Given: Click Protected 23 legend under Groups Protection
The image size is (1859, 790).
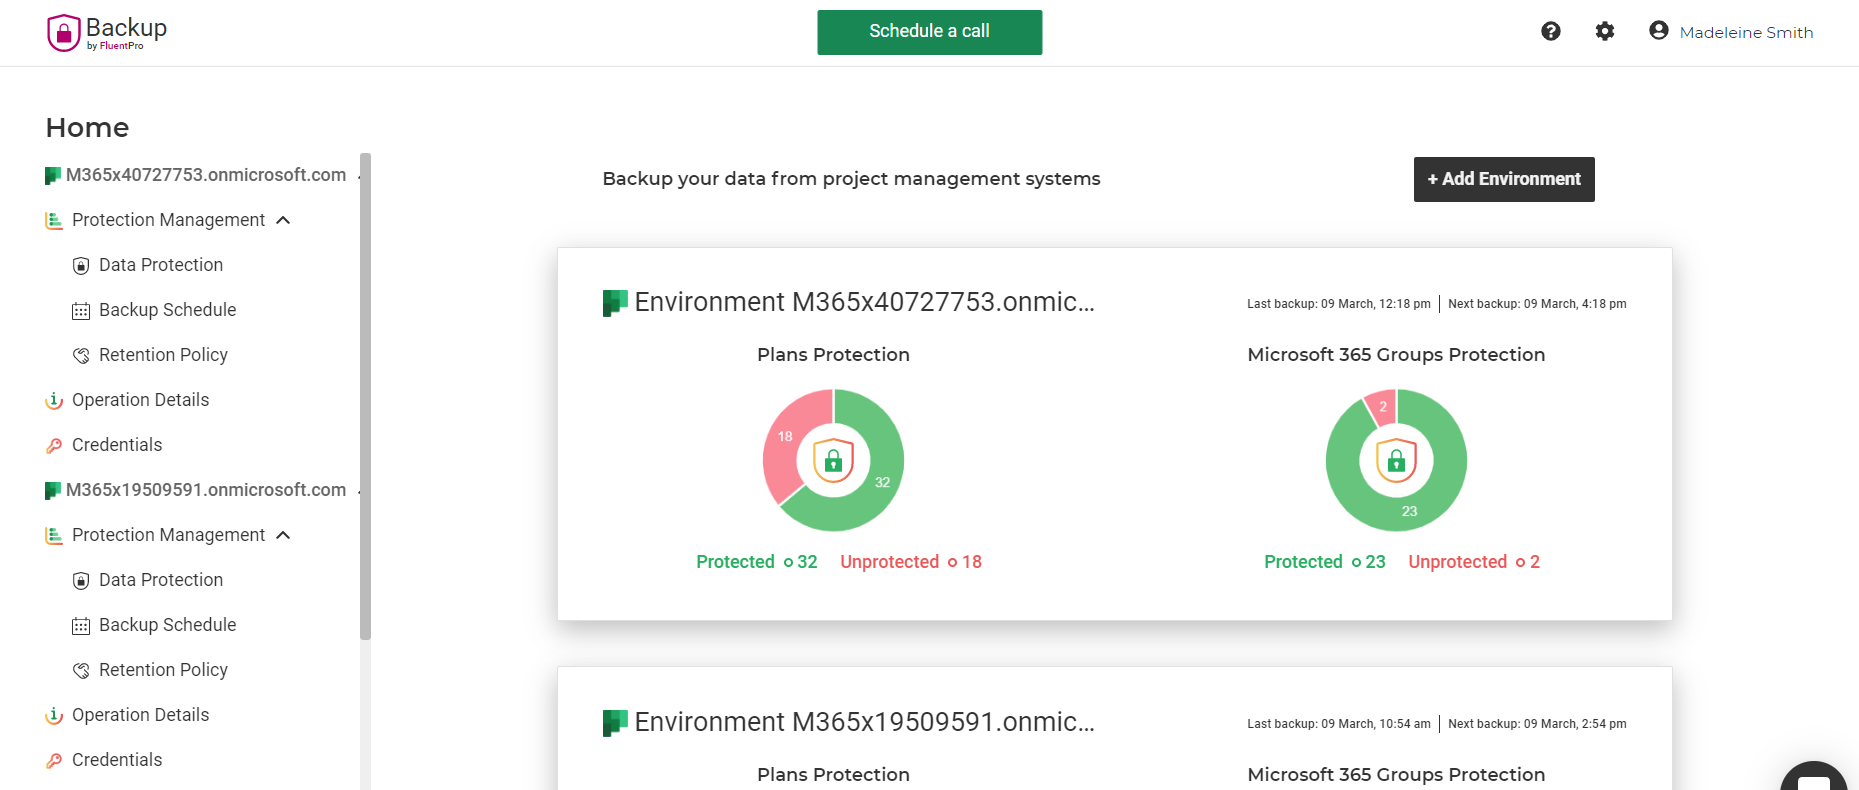Looking at the screenshot, I should (1325, 562).
